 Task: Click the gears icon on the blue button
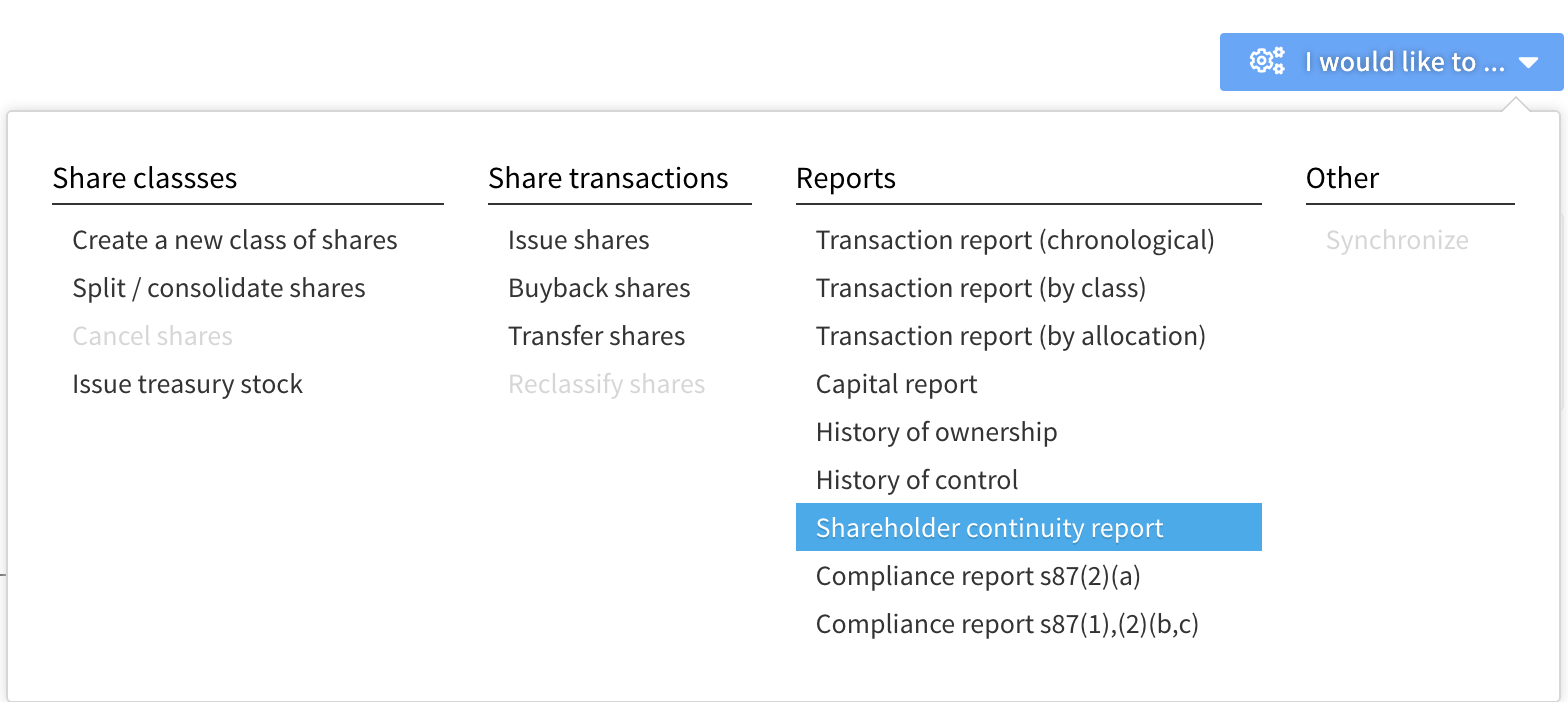1265,61
